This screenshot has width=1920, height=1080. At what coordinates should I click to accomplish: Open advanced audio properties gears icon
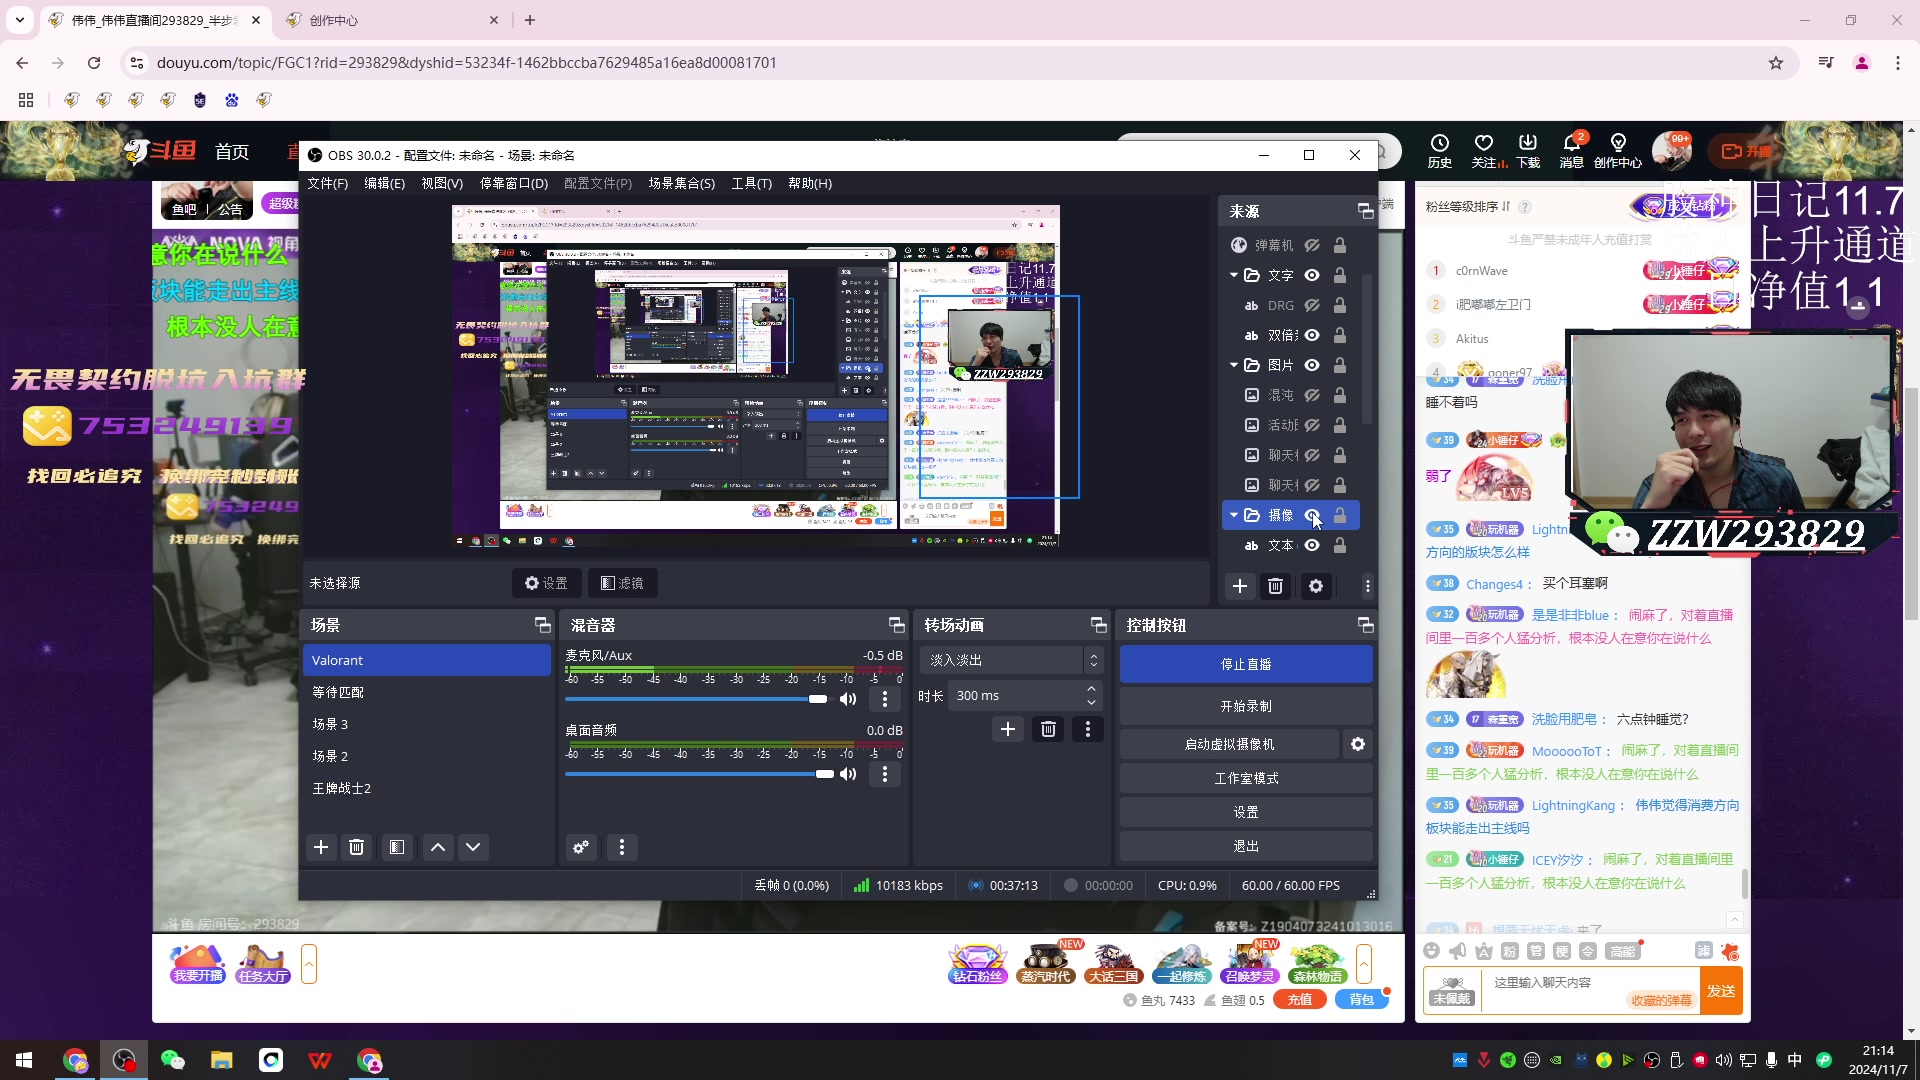[581, 847]
